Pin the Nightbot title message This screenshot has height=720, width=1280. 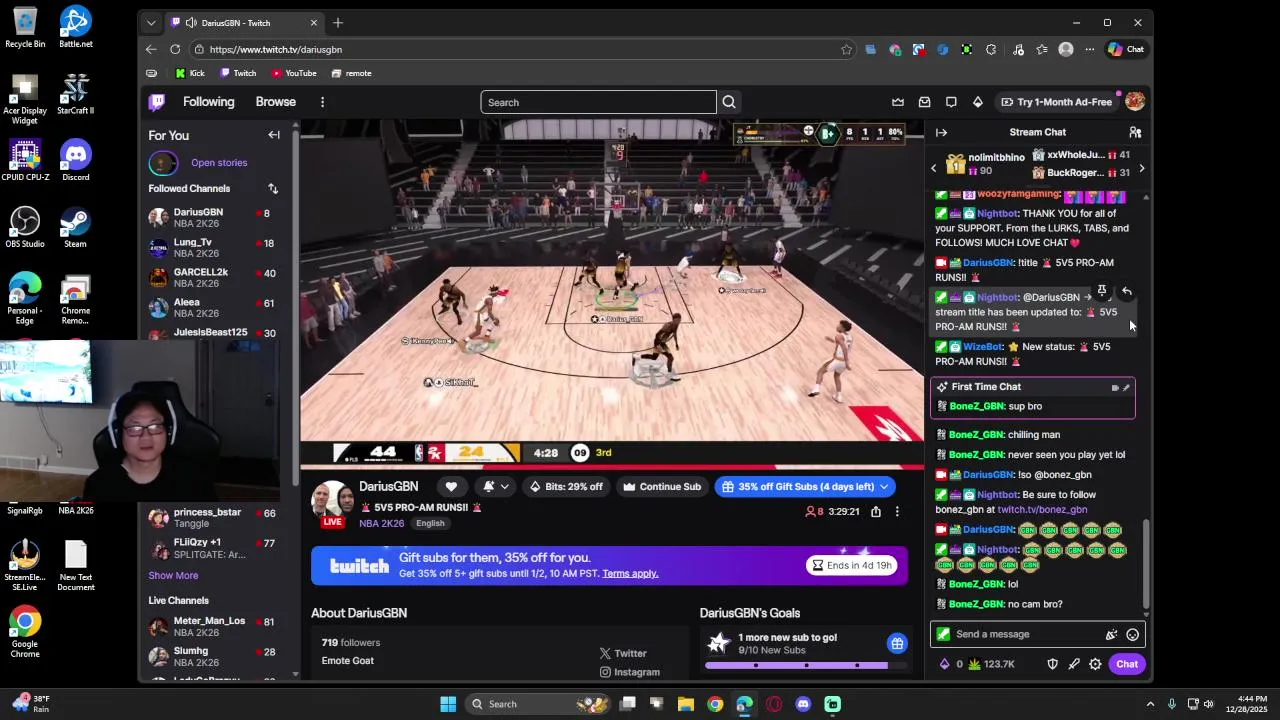(x=1102, y=291)
